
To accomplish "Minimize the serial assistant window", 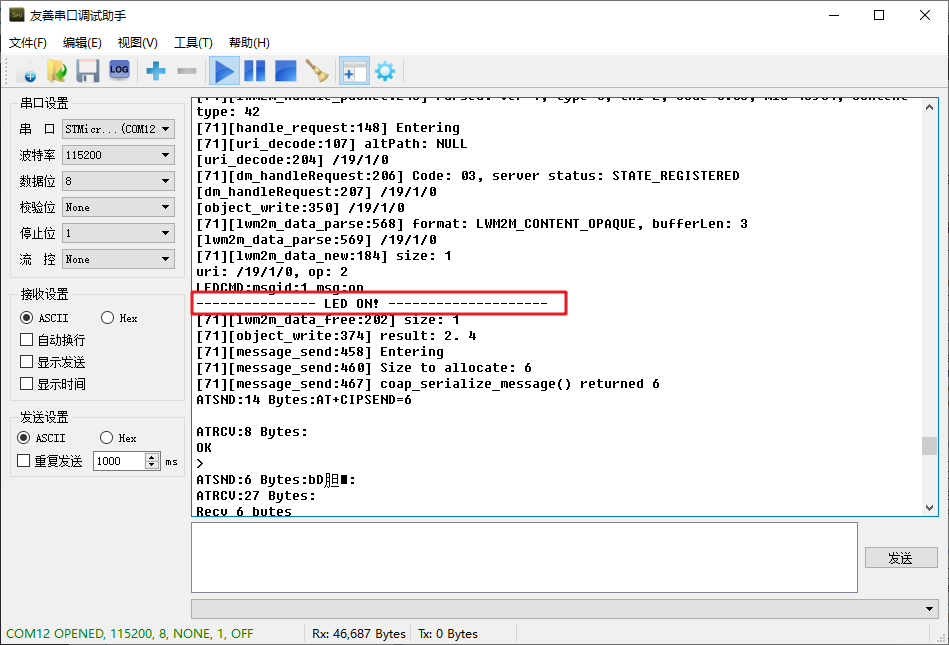I will [834, 15].
